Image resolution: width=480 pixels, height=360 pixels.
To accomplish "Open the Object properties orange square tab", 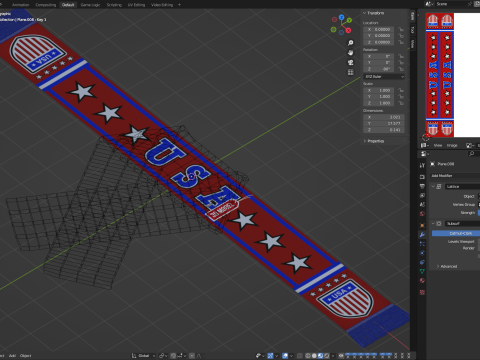I will 422,225.
